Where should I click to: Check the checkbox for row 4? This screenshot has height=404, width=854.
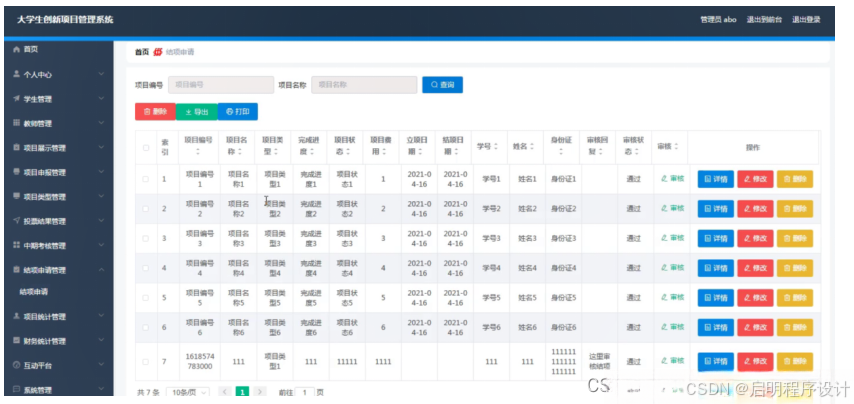point(145,268)
